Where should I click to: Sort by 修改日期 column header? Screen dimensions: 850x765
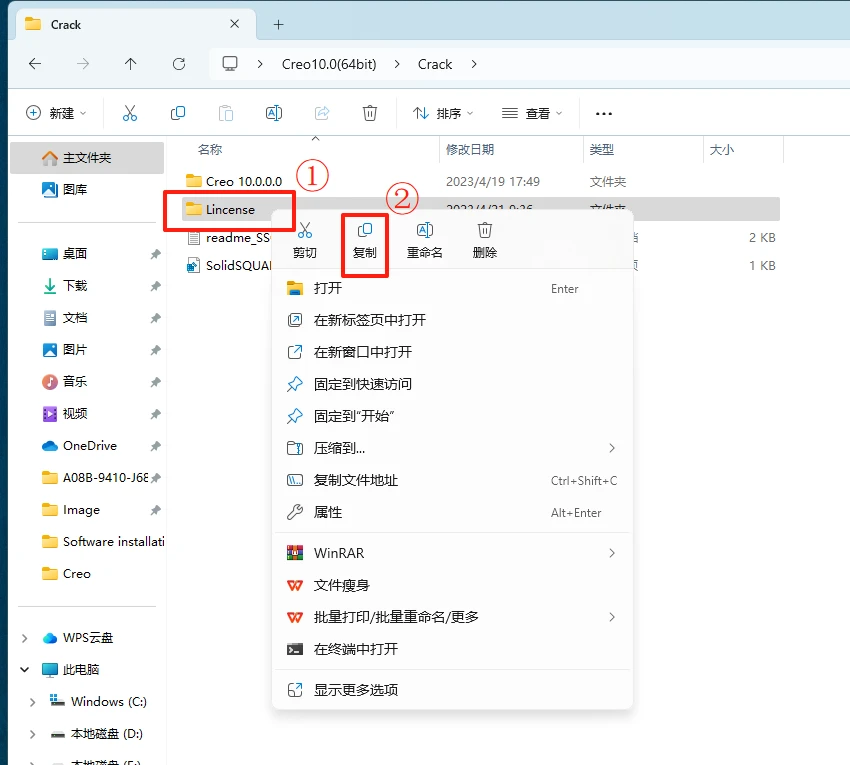470,150
